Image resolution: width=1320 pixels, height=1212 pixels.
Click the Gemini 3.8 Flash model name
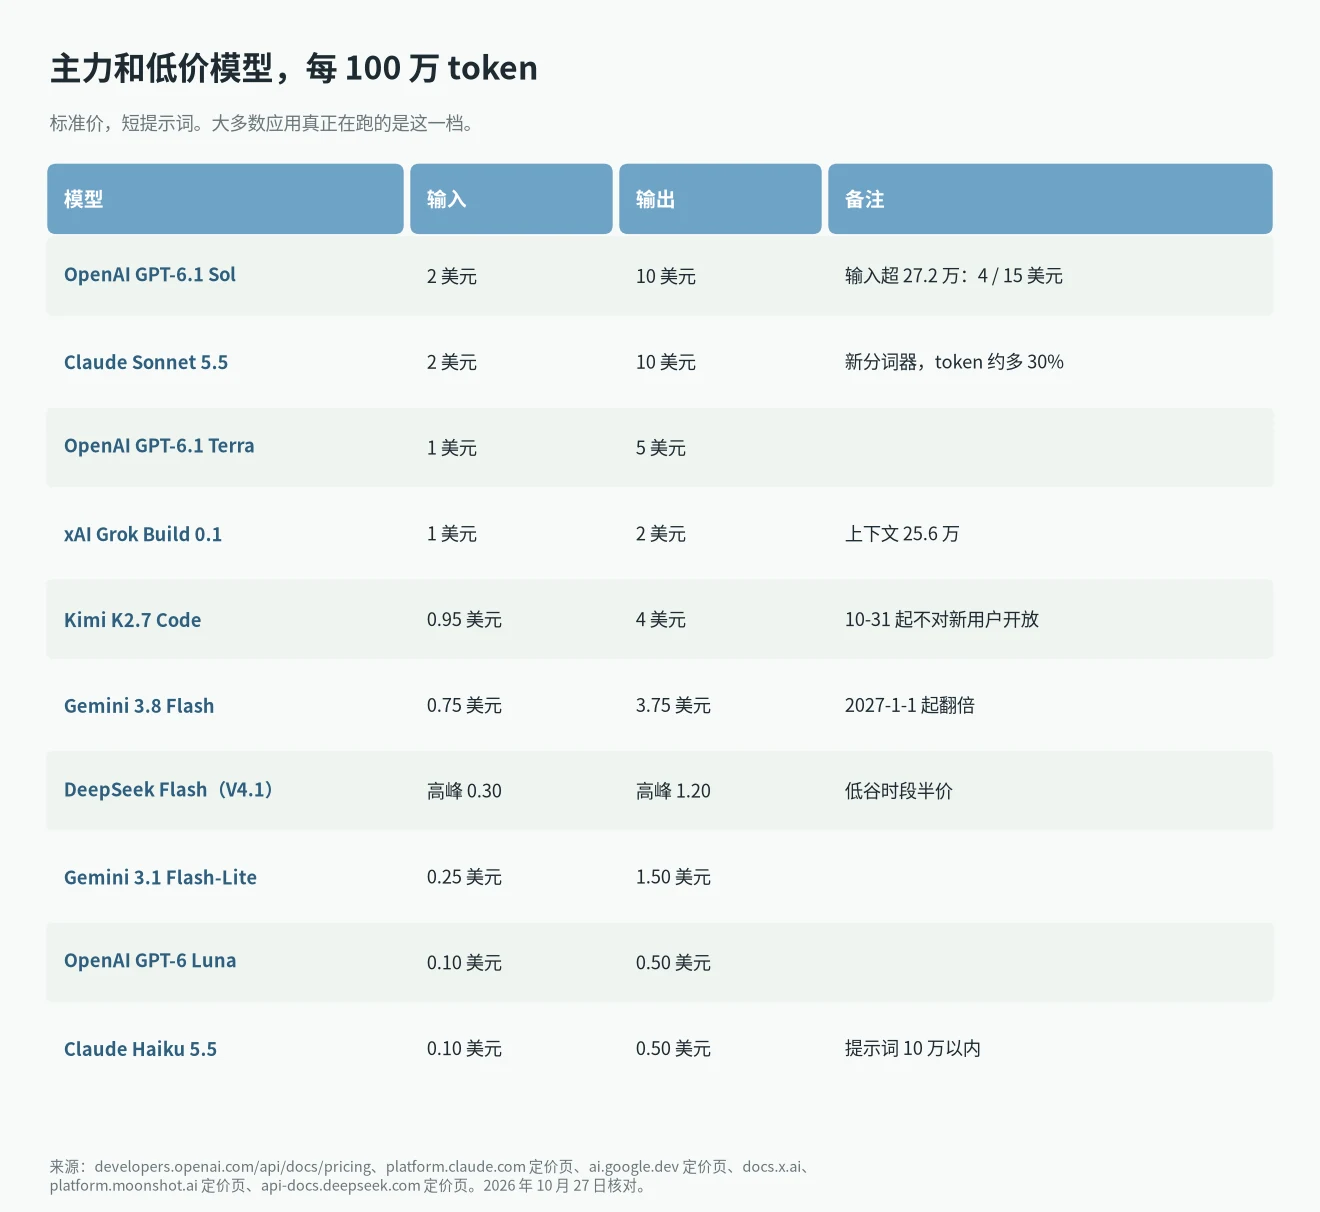click(x=139, y=706)
